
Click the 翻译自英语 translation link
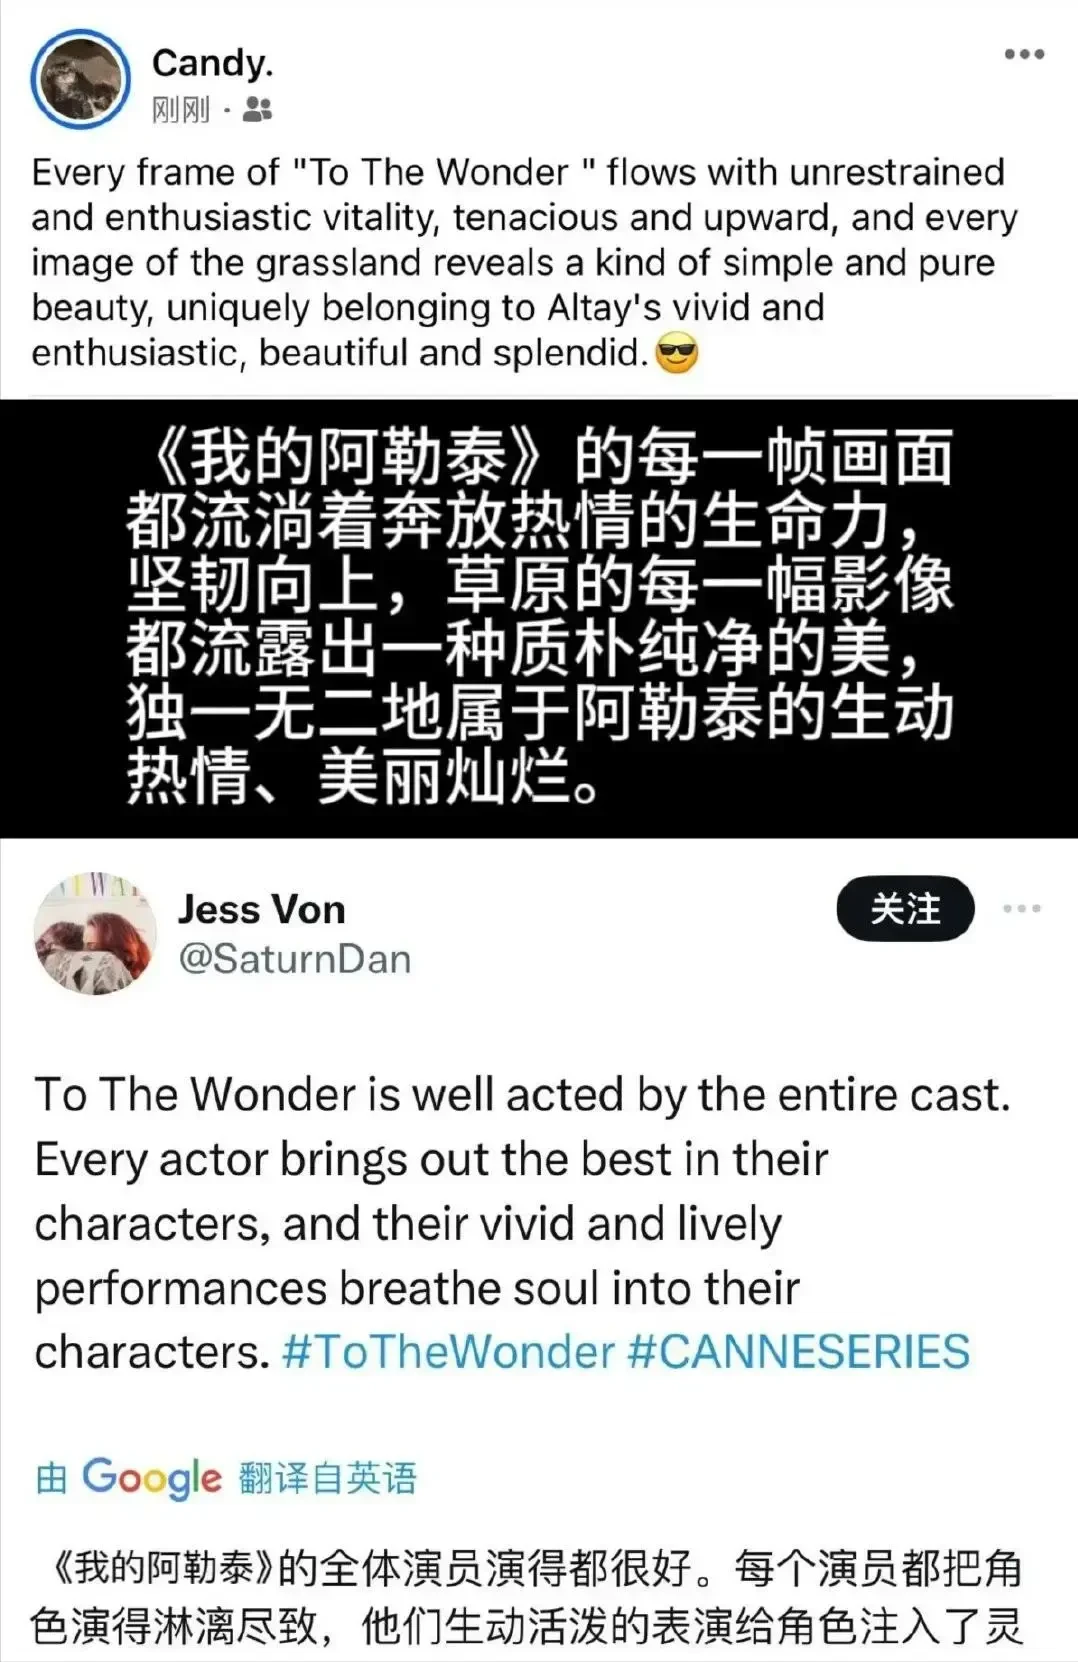tap(327, 1478)
